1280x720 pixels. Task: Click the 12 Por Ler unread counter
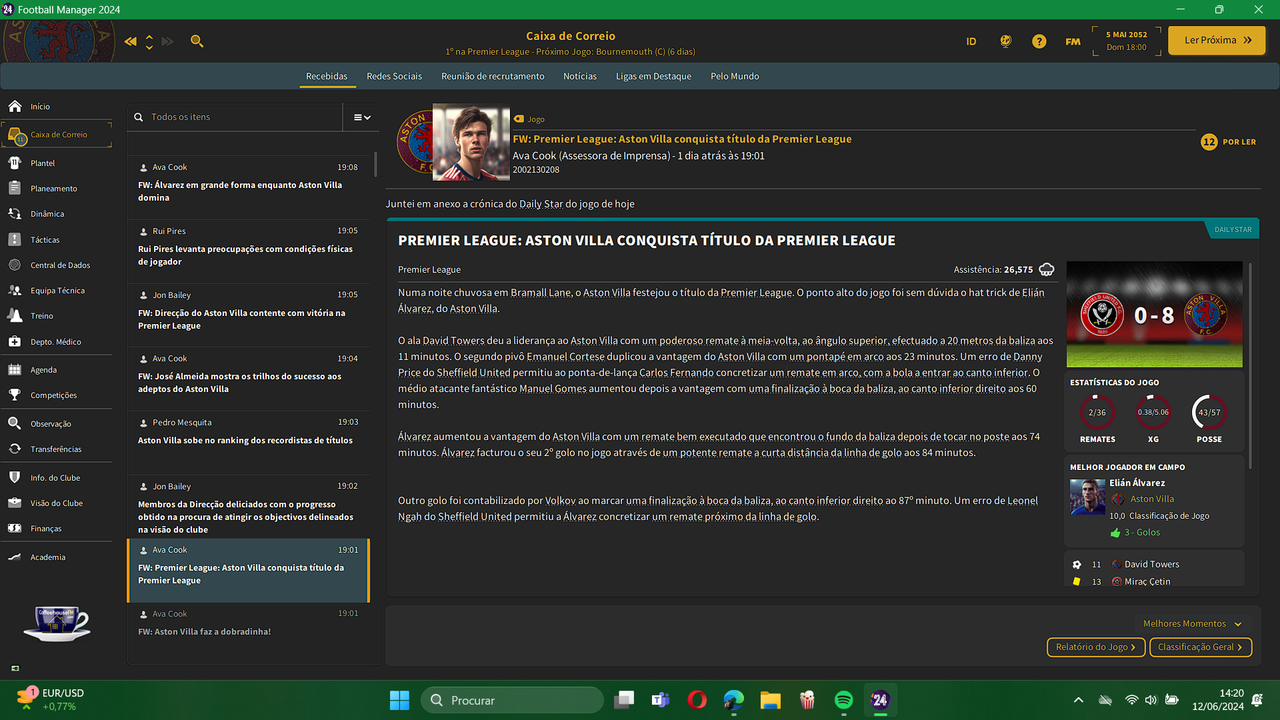1228,142
